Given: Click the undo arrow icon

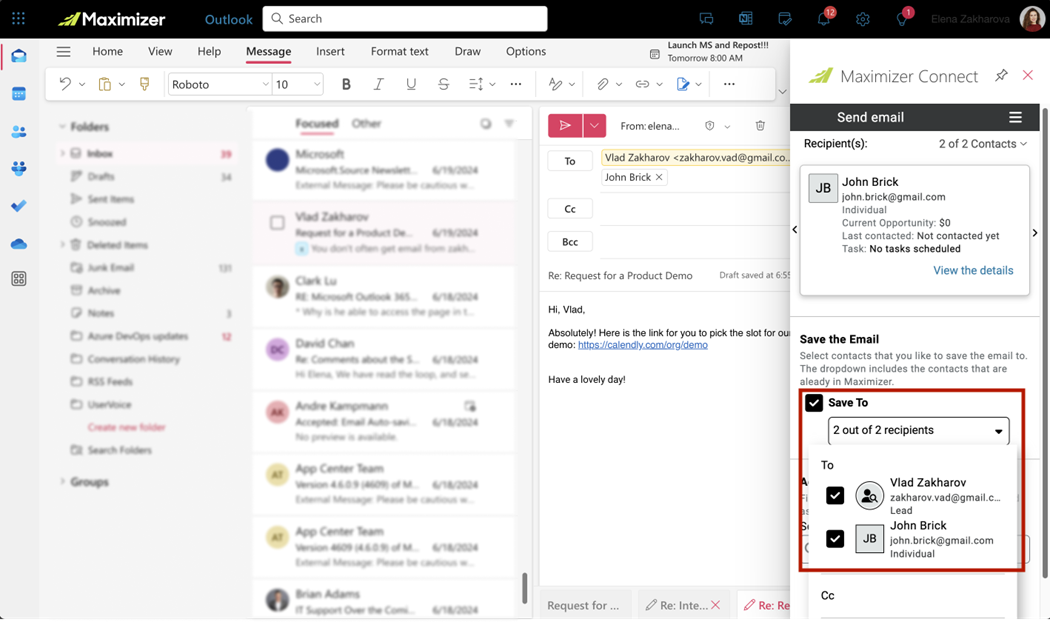Looking at the screenshot, I should coord(65,84).
